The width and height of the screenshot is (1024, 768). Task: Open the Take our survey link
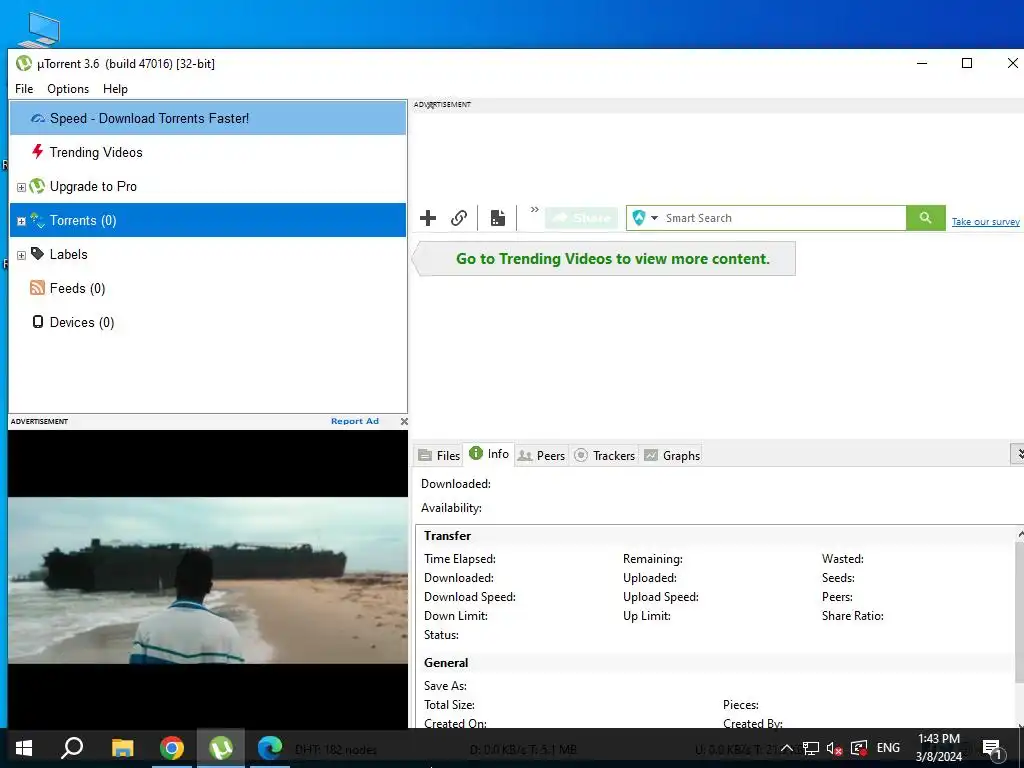coord(985,222)
